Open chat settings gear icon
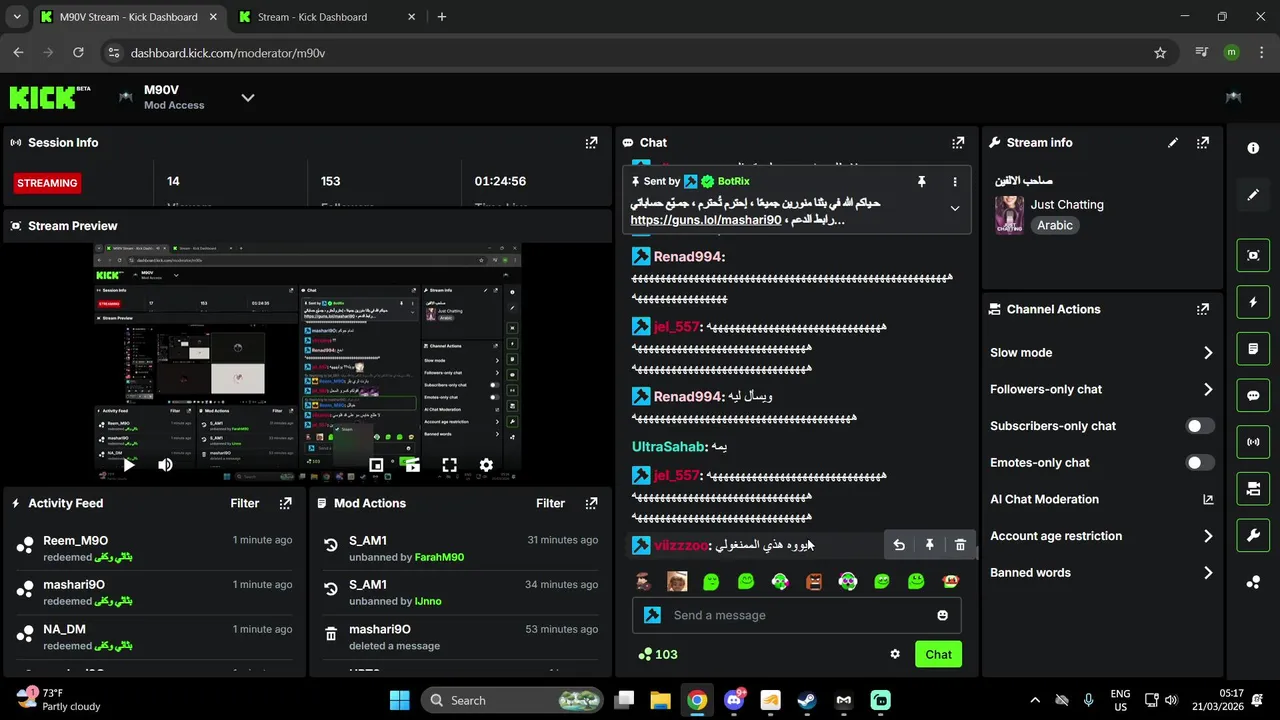The width and height of the screenshot is (1280, 720). coord(895,654)
